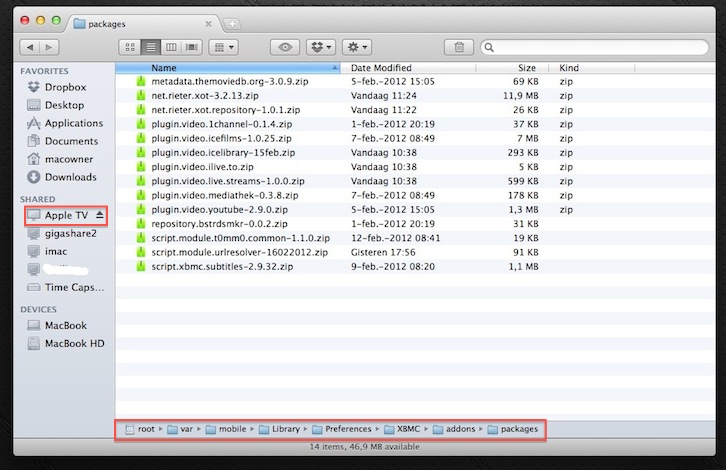Select Applications in Favorites sidebar
This screenshot has width=726, height=470.
73,123
